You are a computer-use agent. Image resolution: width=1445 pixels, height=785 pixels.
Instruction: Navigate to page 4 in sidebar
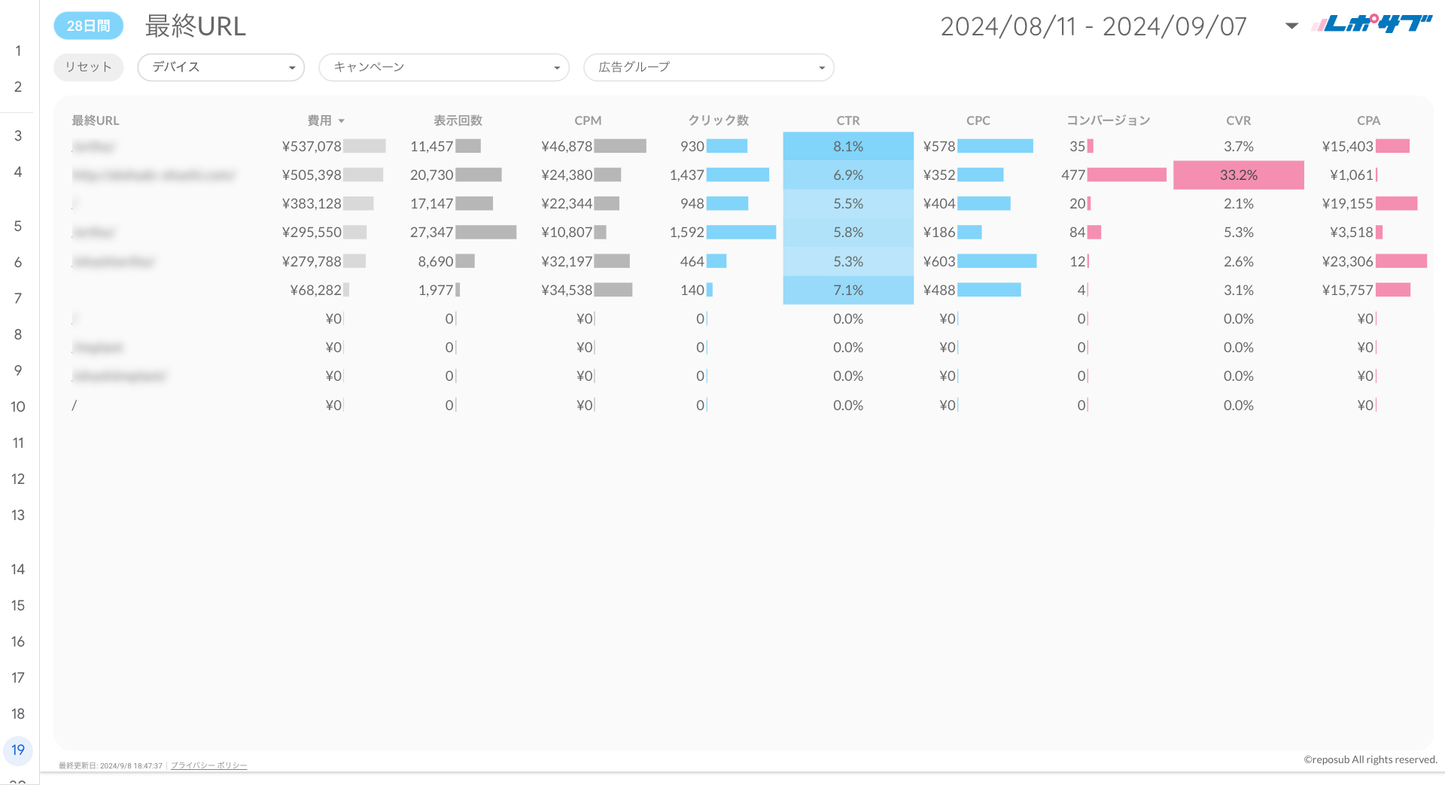pos(18,172)
